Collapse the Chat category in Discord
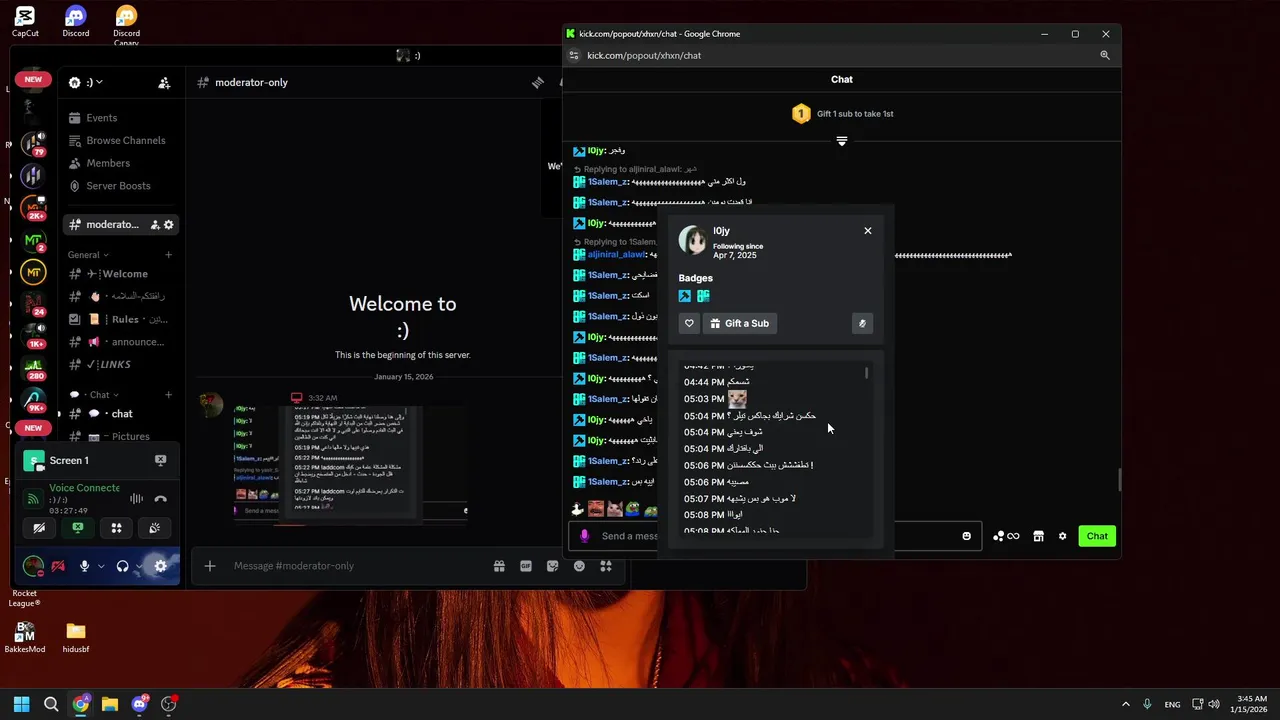 point(94,395)
